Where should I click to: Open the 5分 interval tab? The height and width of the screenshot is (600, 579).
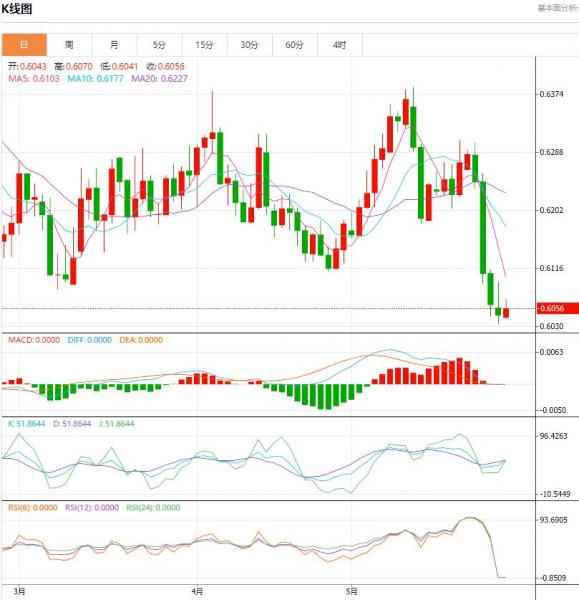click(x=160, y=45)
